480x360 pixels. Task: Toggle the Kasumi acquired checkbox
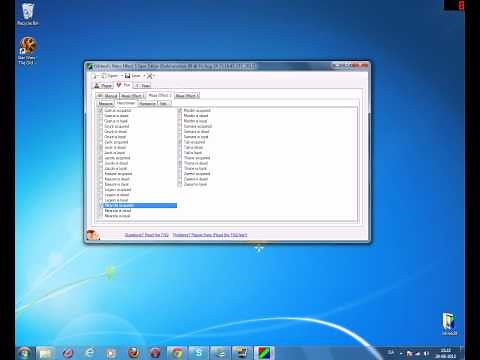click(100, 174)
